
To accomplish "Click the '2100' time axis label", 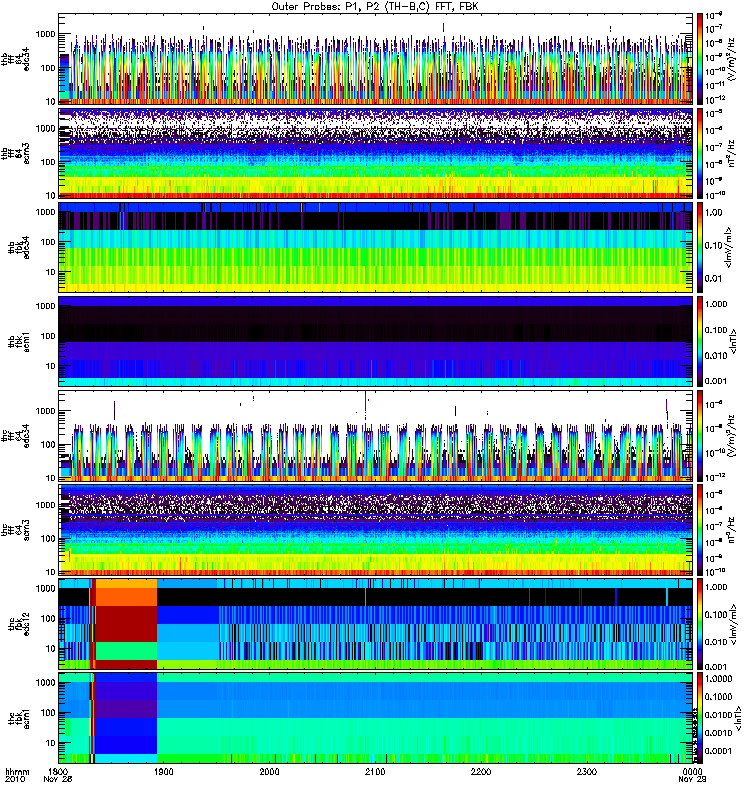I will coord(375,772).
